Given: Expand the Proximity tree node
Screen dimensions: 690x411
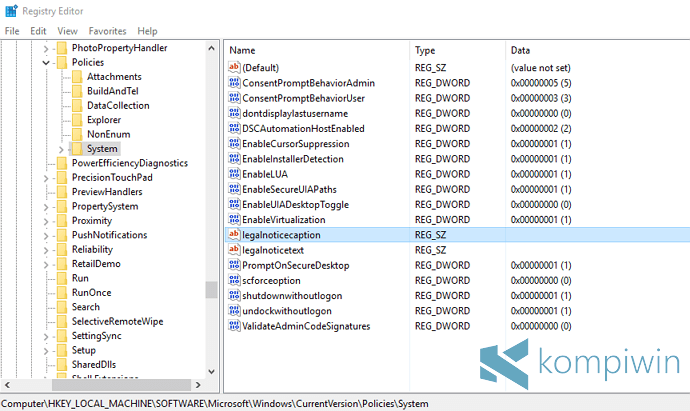Looking at the screenshot, I should 46,221.
